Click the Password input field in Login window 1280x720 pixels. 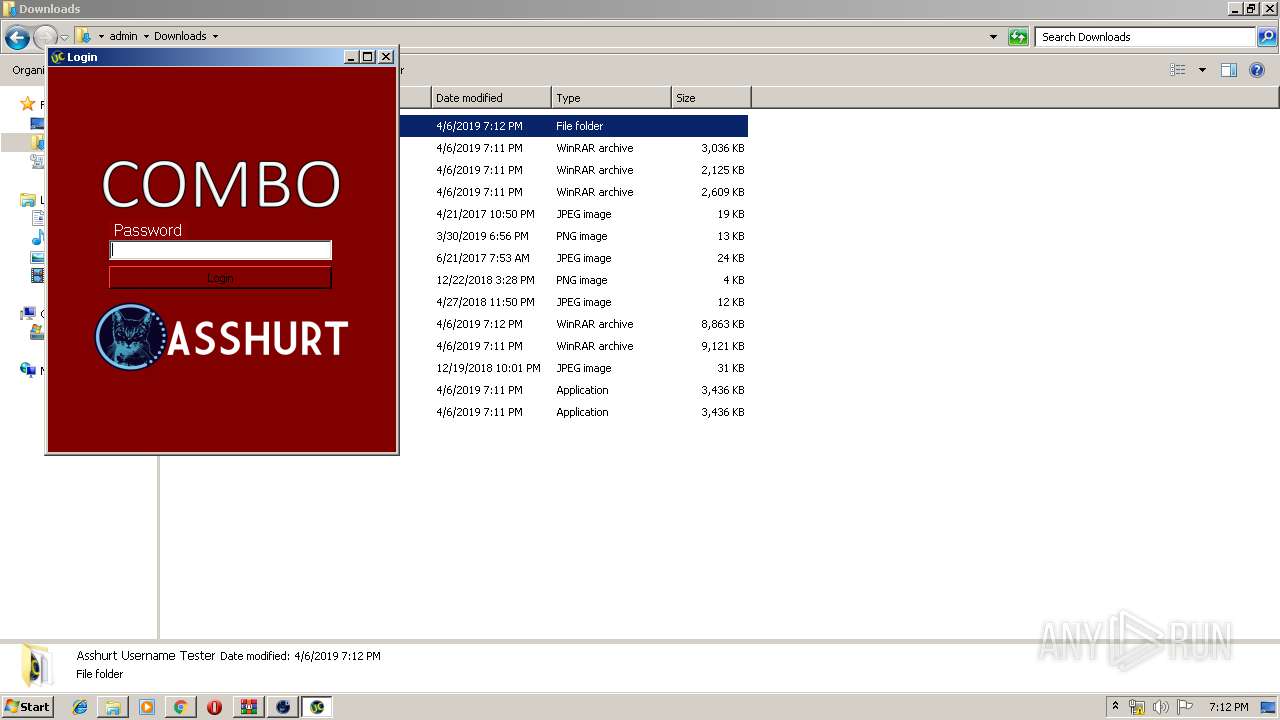(220, 250)
